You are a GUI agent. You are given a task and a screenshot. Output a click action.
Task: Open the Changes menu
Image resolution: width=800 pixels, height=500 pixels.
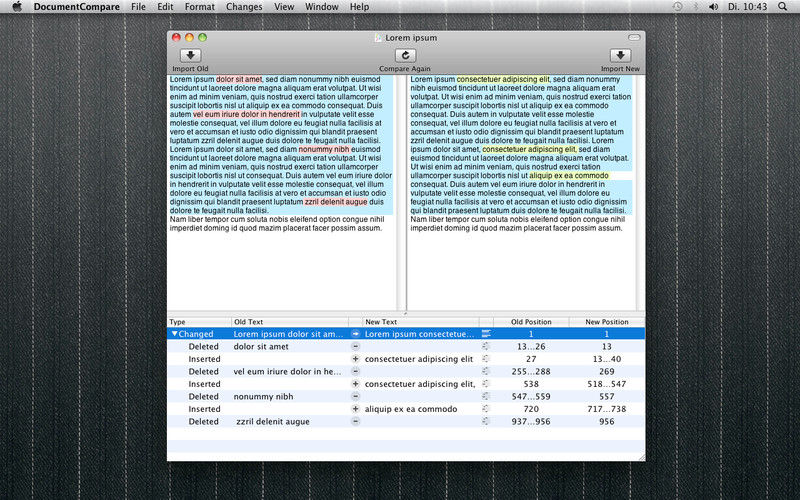[x=244, y=7]
